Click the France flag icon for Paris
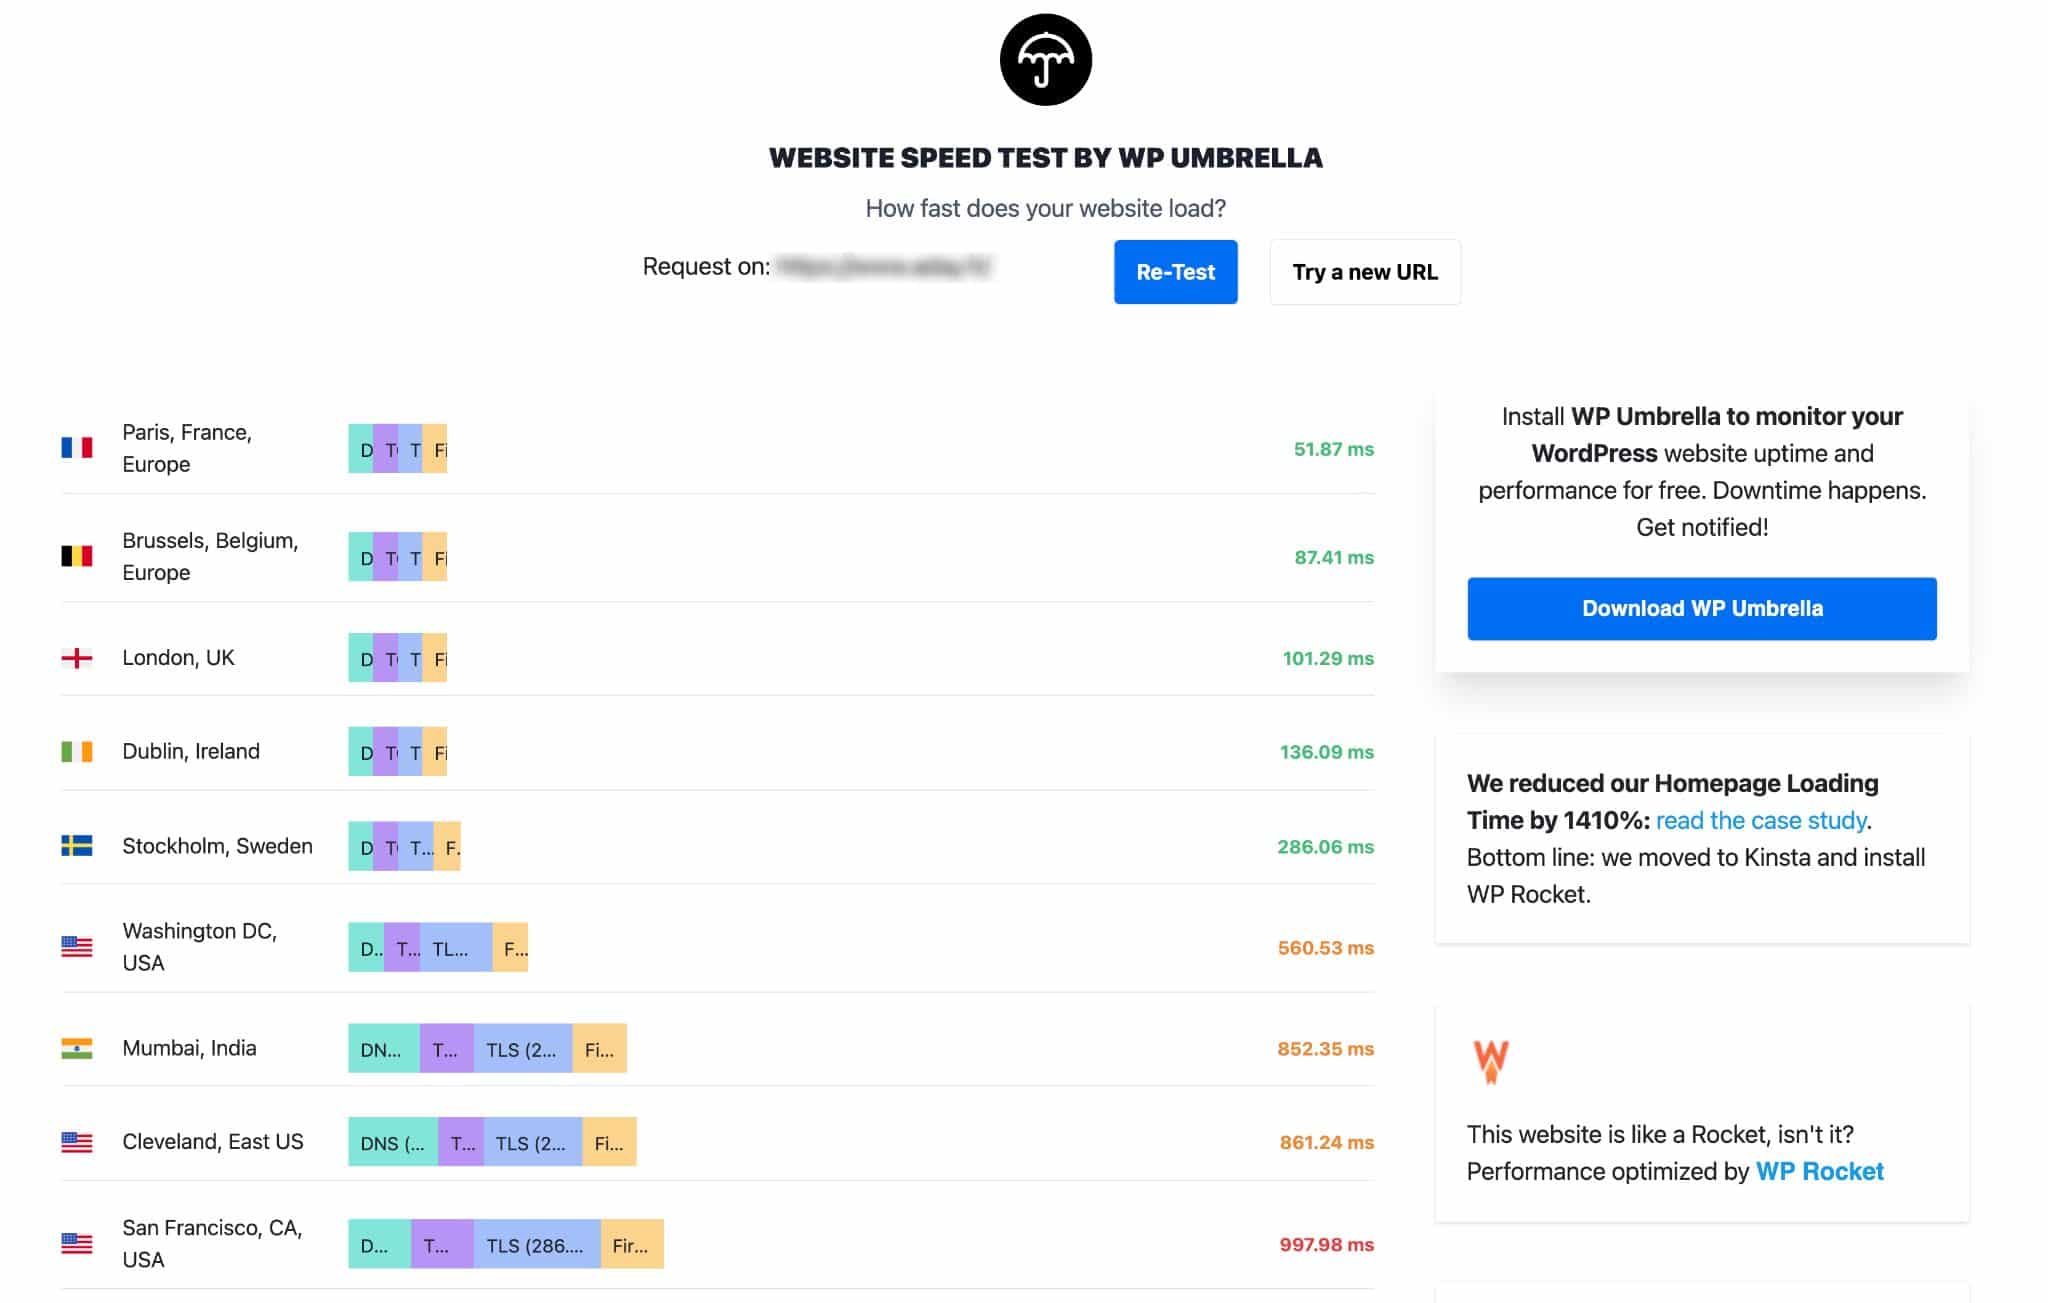The height and width of the screenshot is (1303, 2048). click(77, 448)
